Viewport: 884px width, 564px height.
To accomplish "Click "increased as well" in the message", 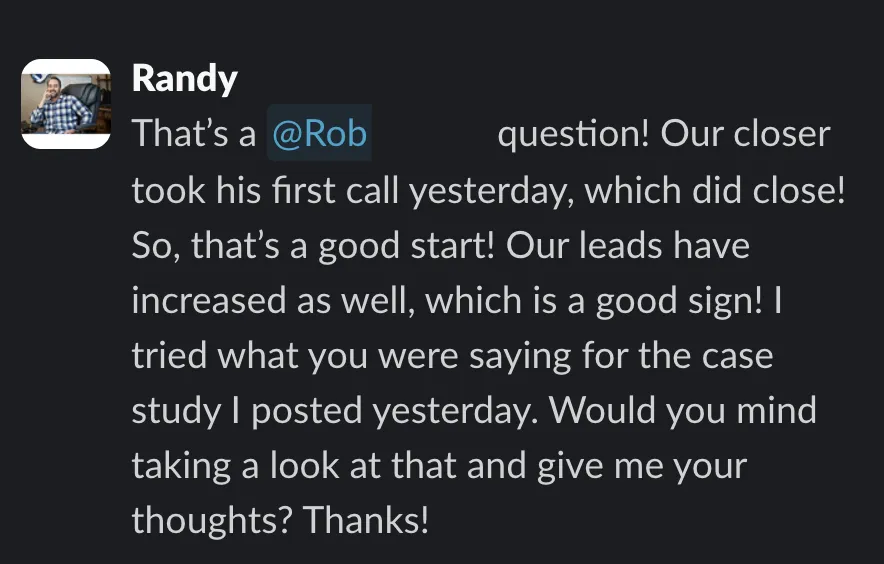I will (270, 301).
